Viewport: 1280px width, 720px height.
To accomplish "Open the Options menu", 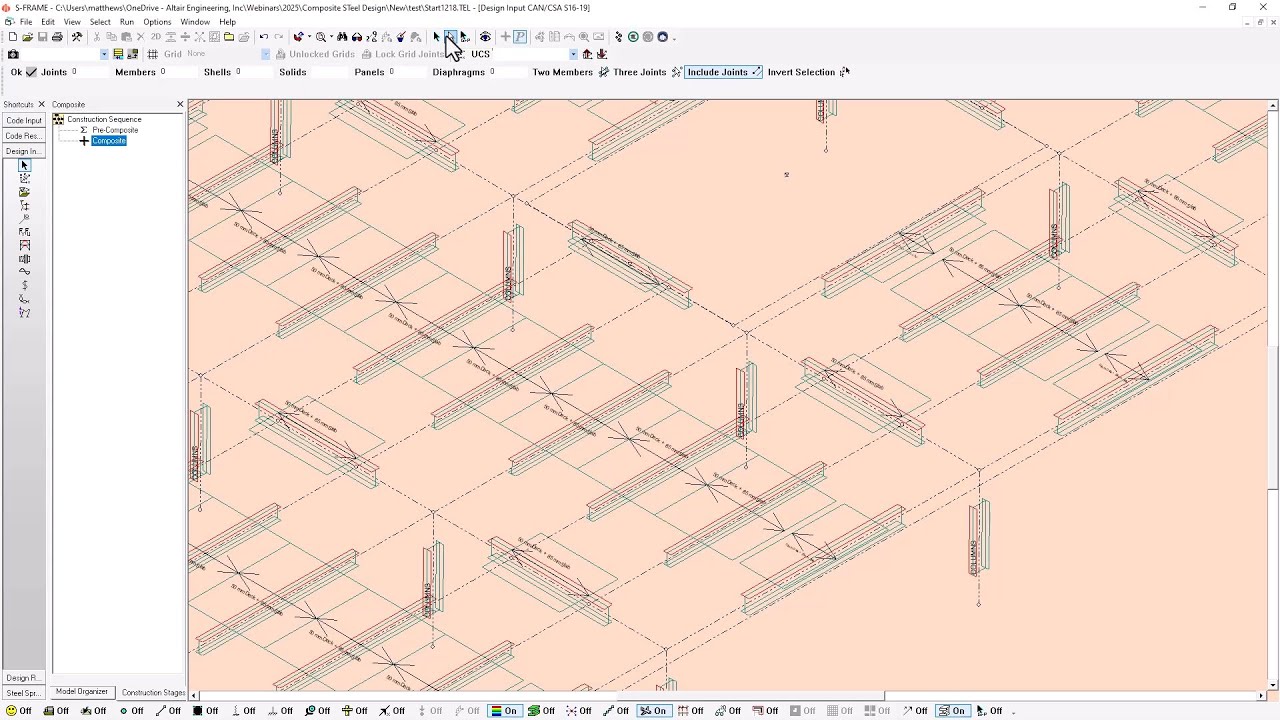I will point(157,22).
